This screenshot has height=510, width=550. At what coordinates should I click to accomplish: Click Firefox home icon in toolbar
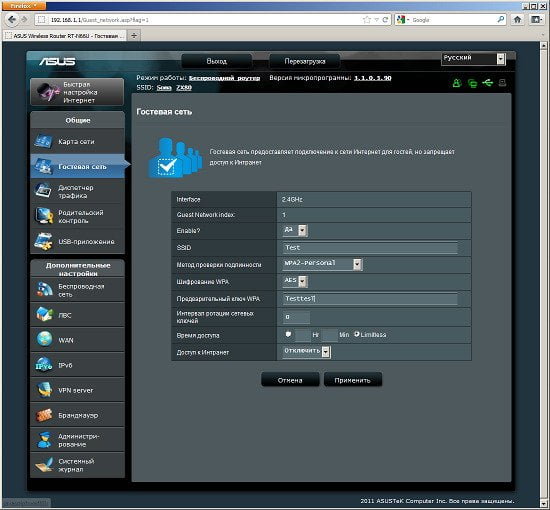(517, 20)
